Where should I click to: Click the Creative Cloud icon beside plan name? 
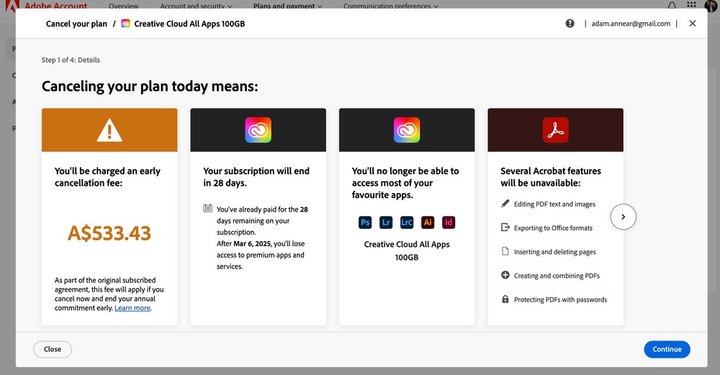coord(125,23)
